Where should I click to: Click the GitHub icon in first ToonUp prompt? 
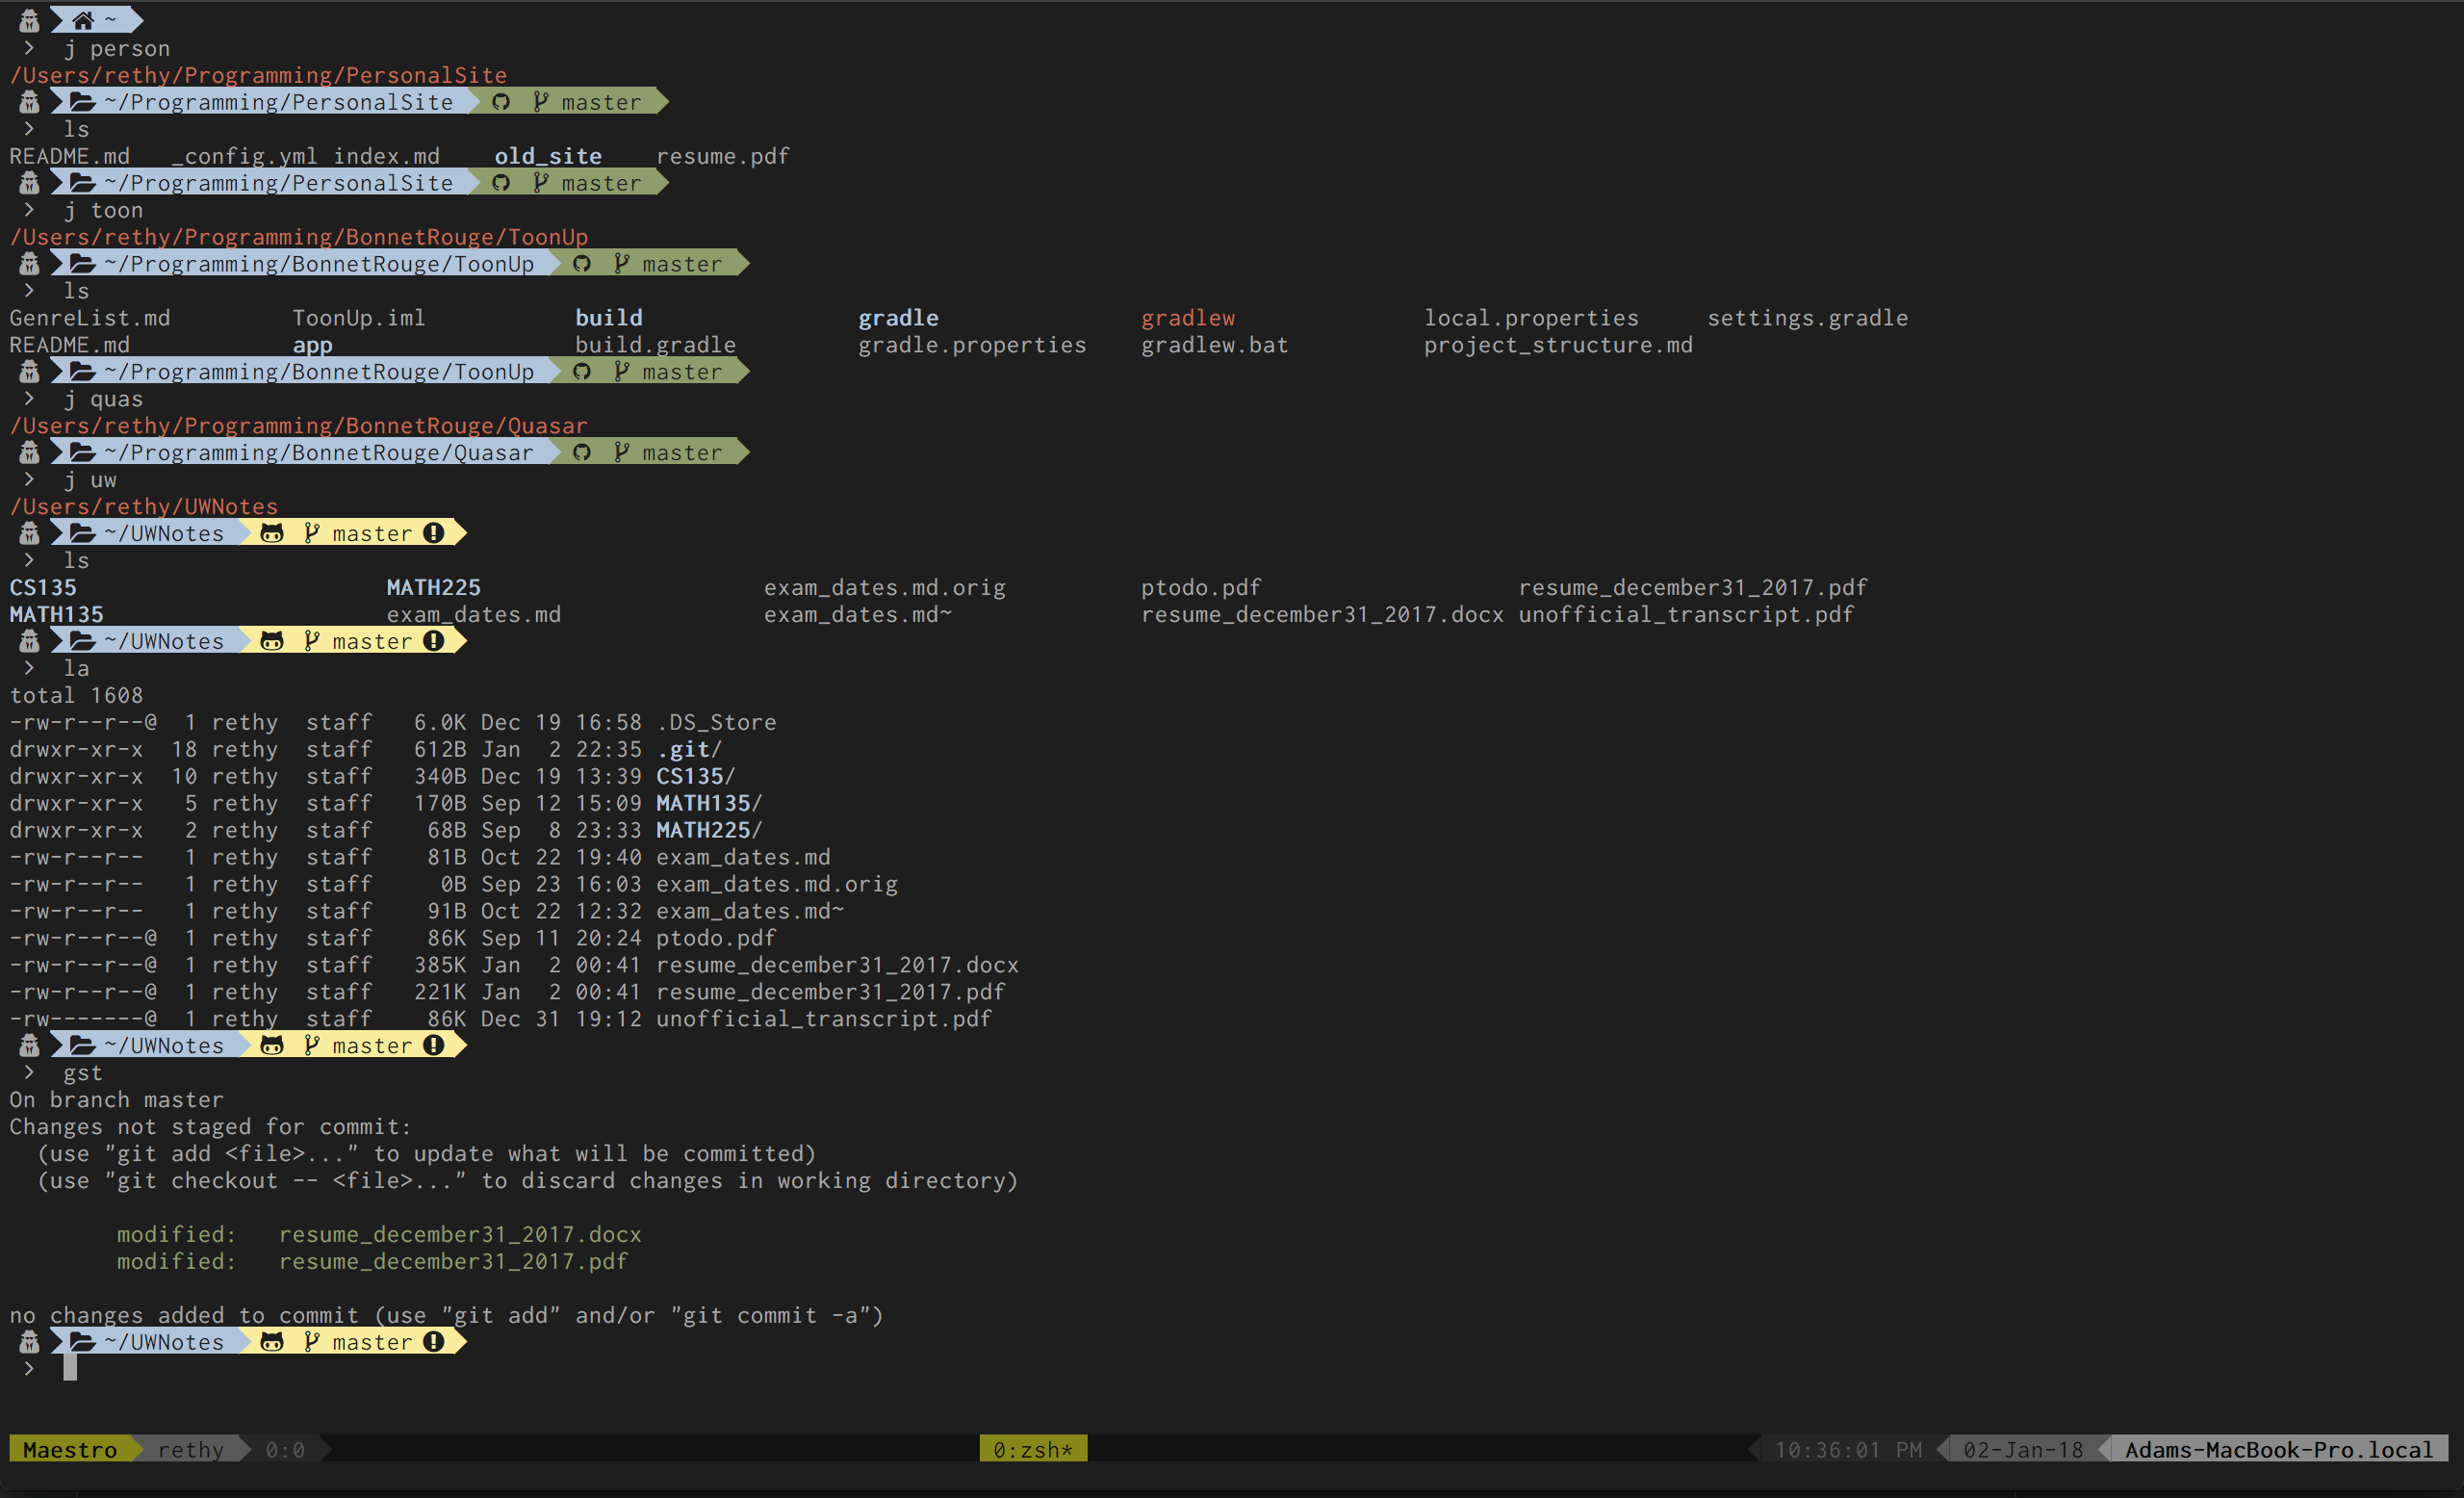point(582,263)
